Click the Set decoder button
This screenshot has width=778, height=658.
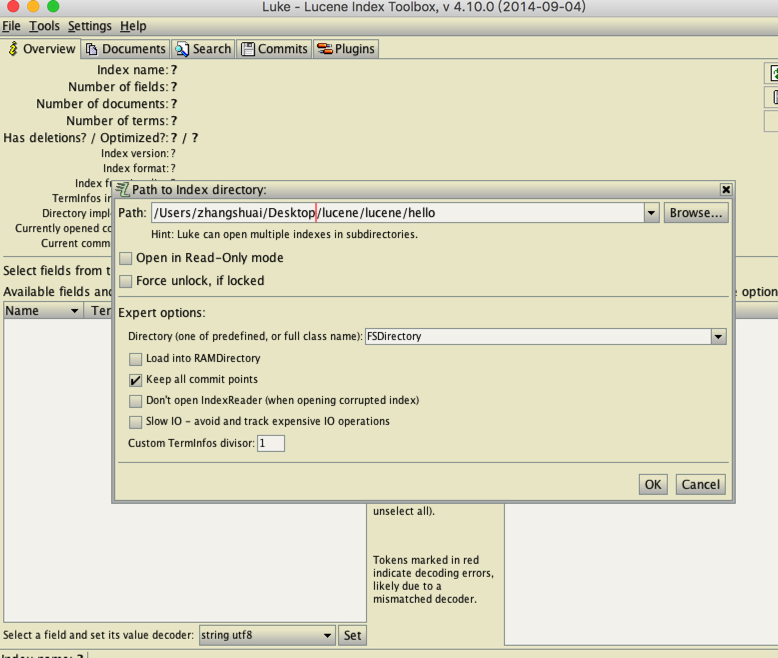pyautogui.click(x=352, y=635)
